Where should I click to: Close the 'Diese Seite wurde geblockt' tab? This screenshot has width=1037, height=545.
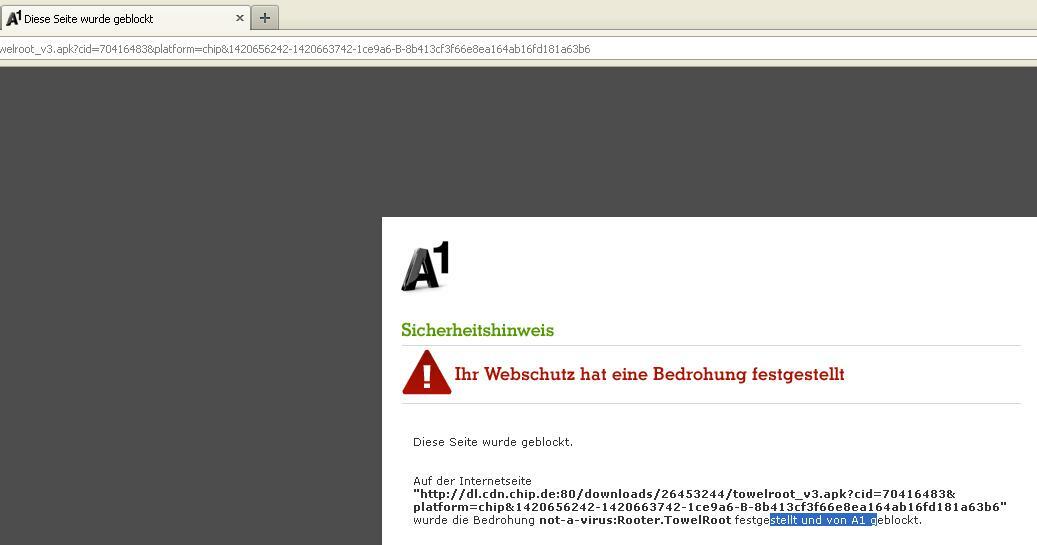point(239,19)
